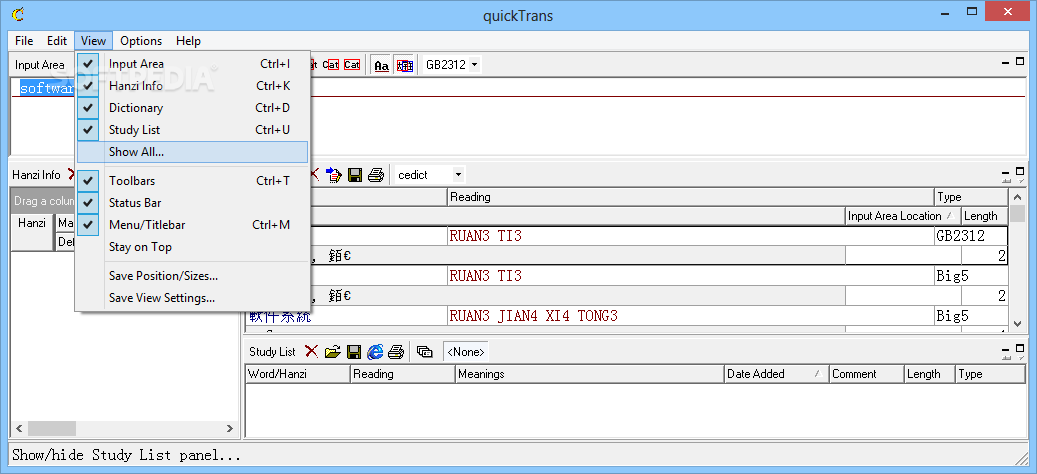
Task: Open the <None> study list dropdown
Action: pos(466,352)
